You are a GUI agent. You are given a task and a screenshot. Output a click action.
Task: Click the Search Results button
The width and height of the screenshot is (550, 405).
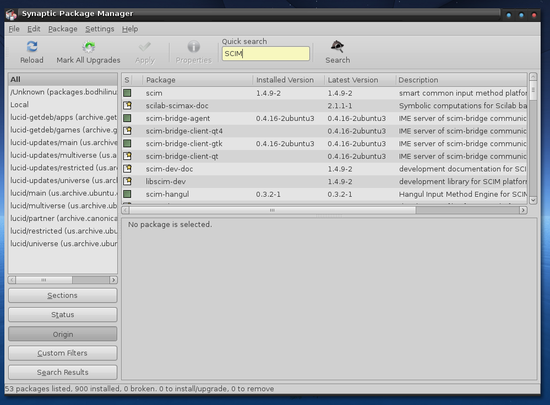coord(63,372)
